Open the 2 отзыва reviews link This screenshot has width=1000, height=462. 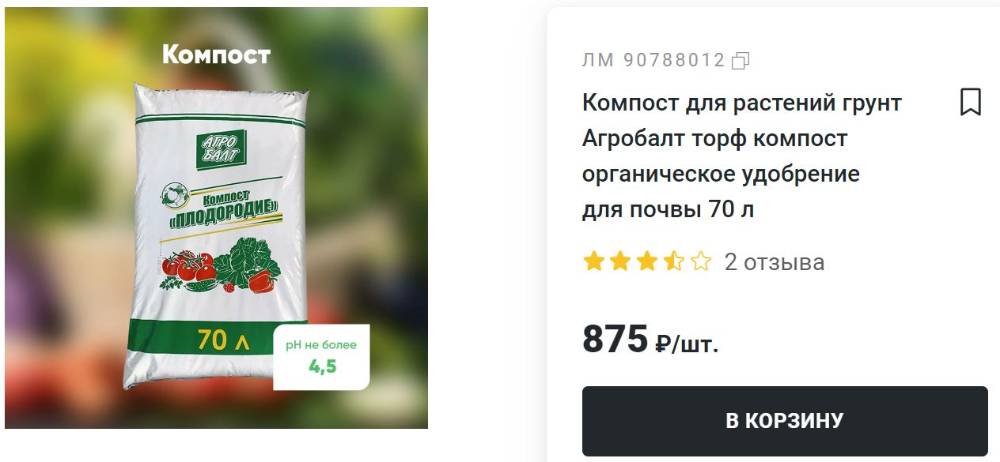click(774, 262)
